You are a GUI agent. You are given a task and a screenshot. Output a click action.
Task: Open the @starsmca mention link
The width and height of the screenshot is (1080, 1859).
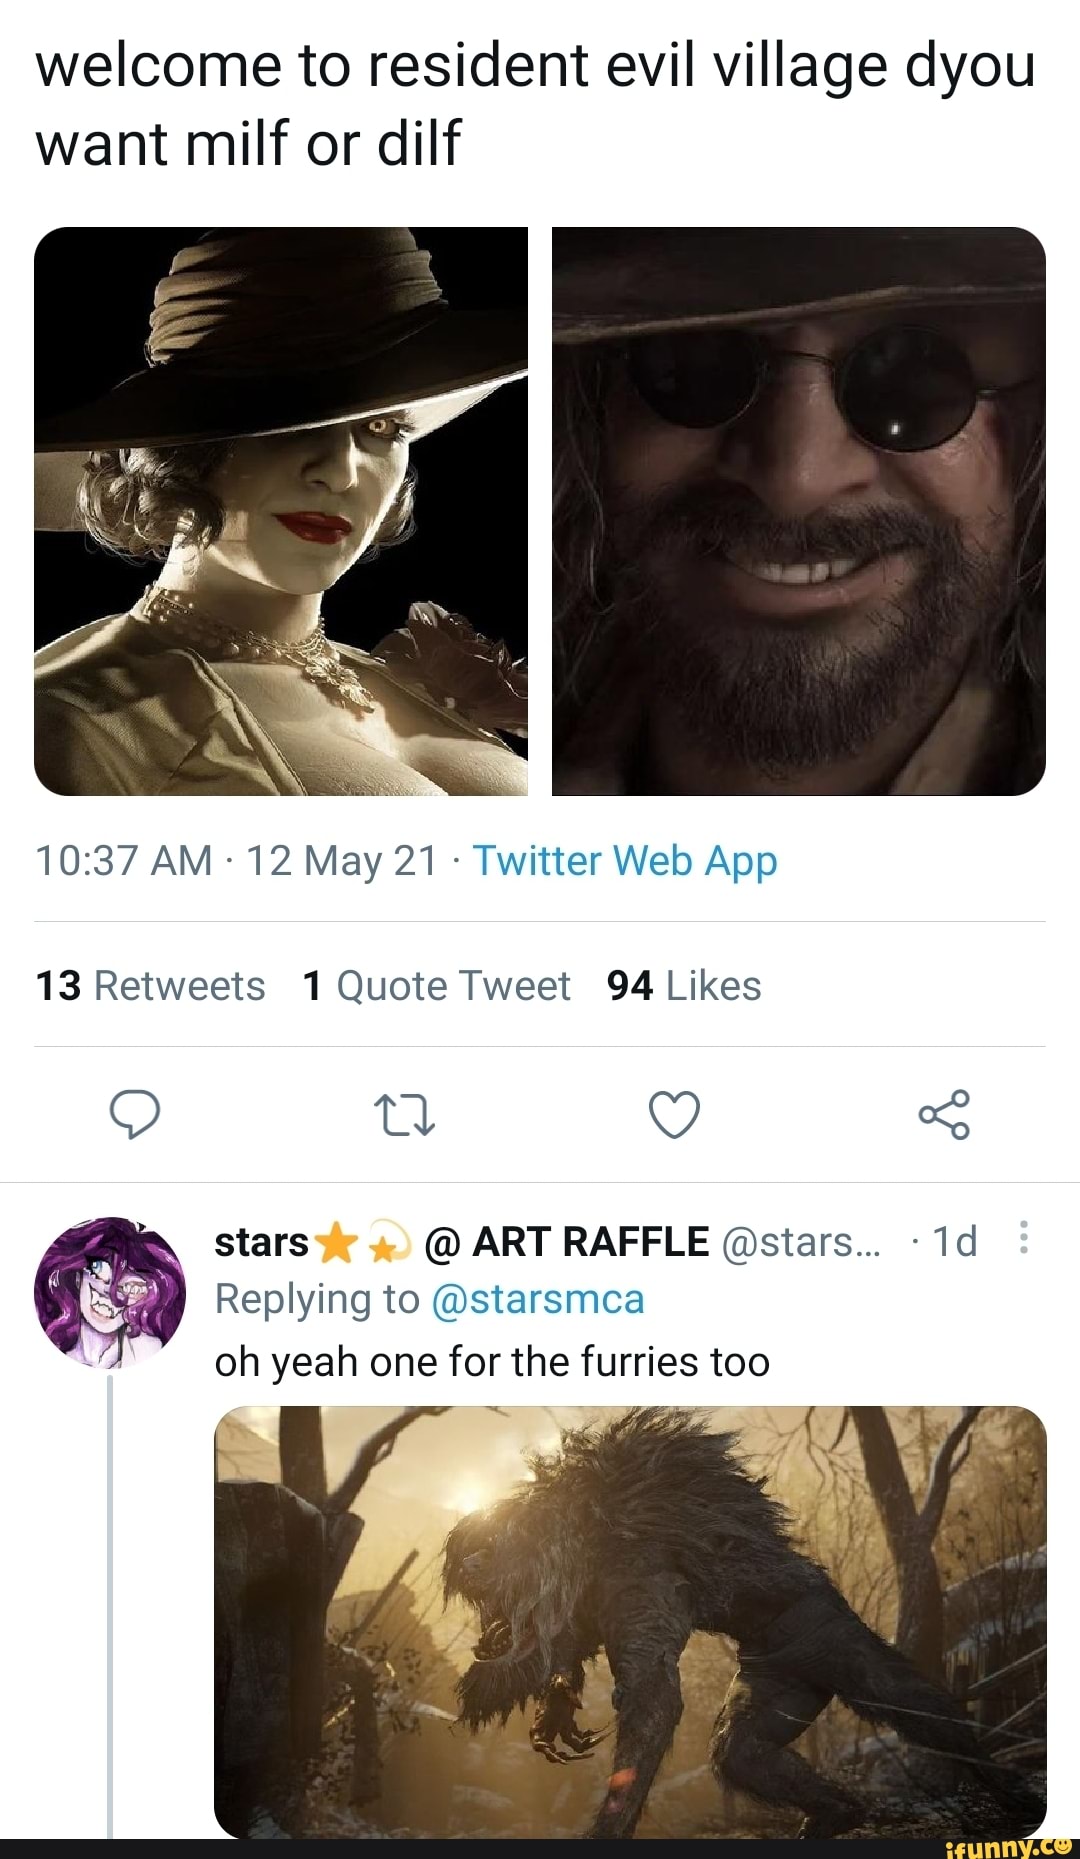coord(538,1299)
